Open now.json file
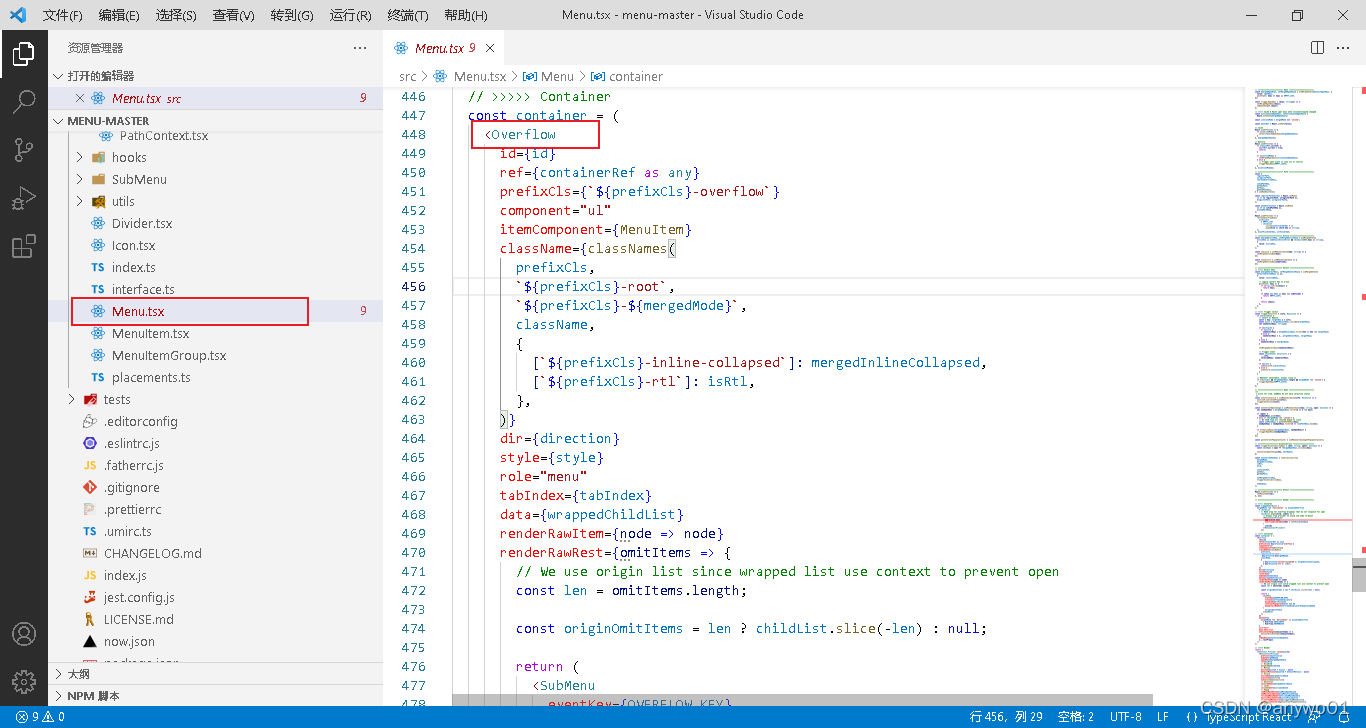Screen dimensions: 1366x728 (129, 641)
